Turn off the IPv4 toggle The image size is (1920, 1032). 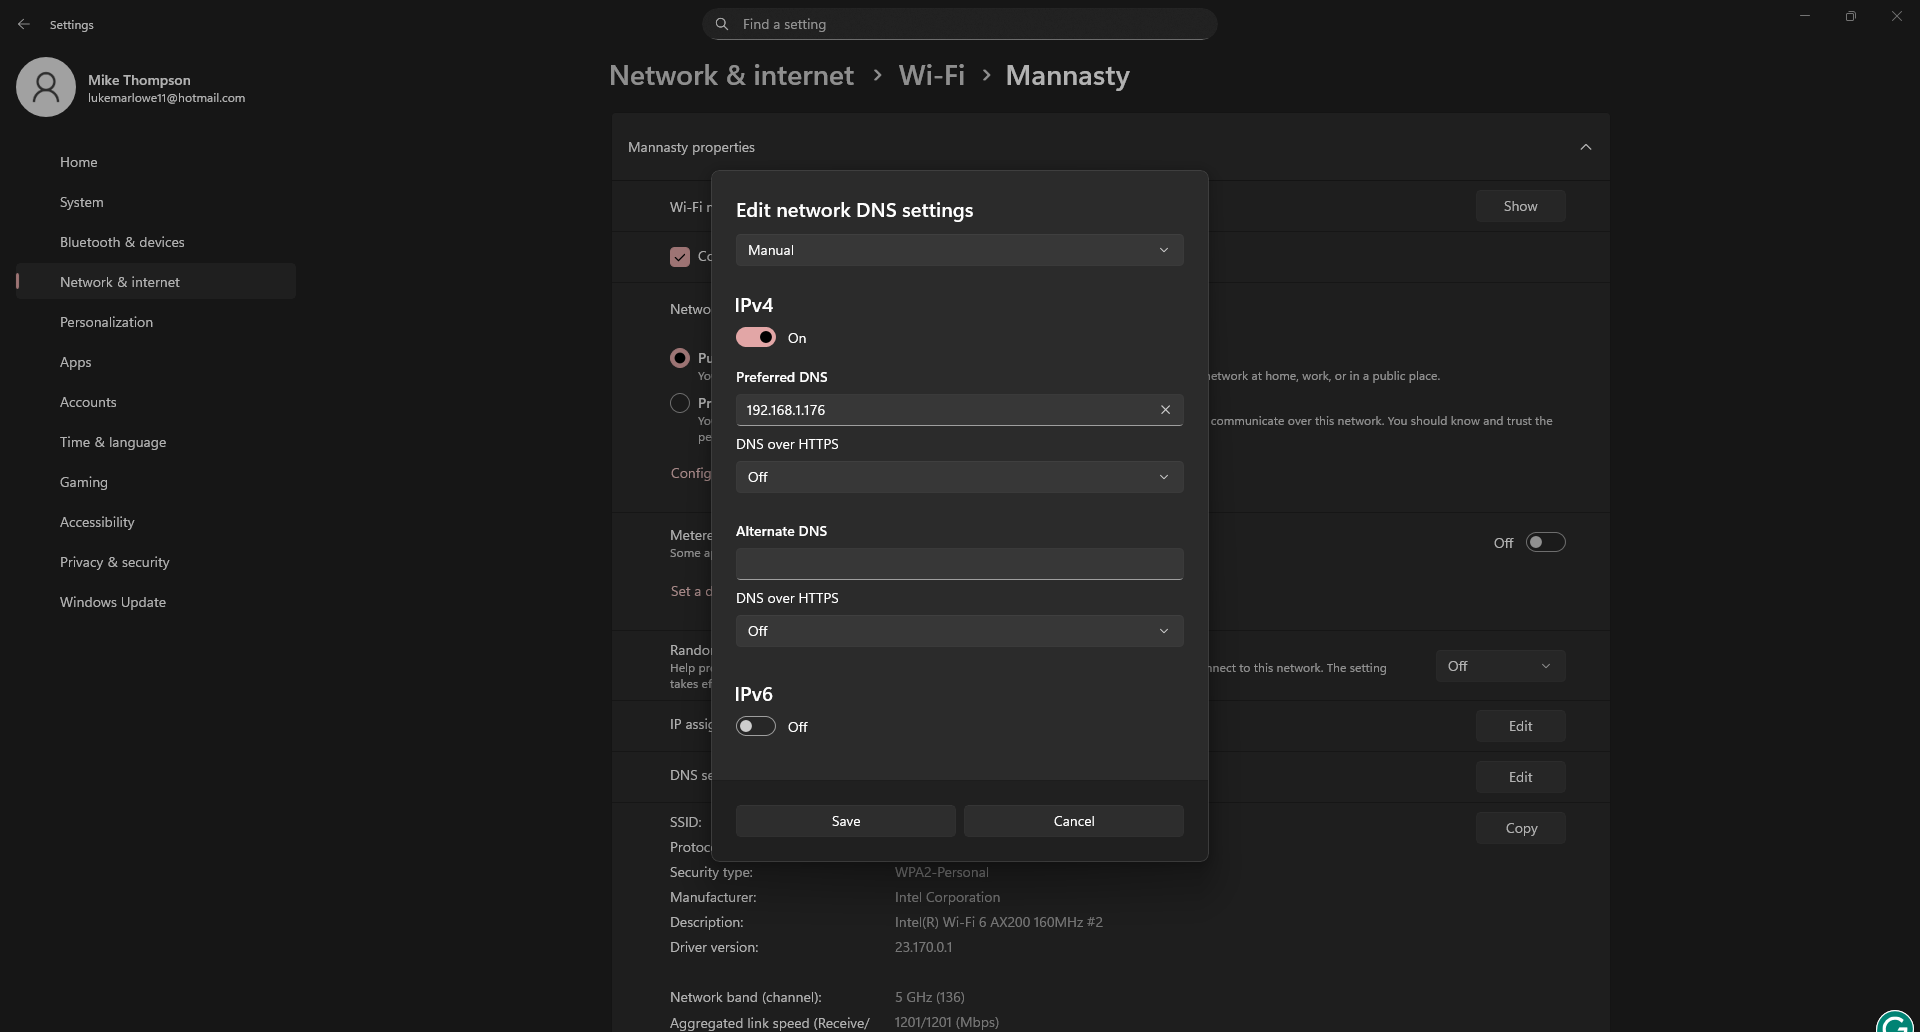click(x=756, y=338)
